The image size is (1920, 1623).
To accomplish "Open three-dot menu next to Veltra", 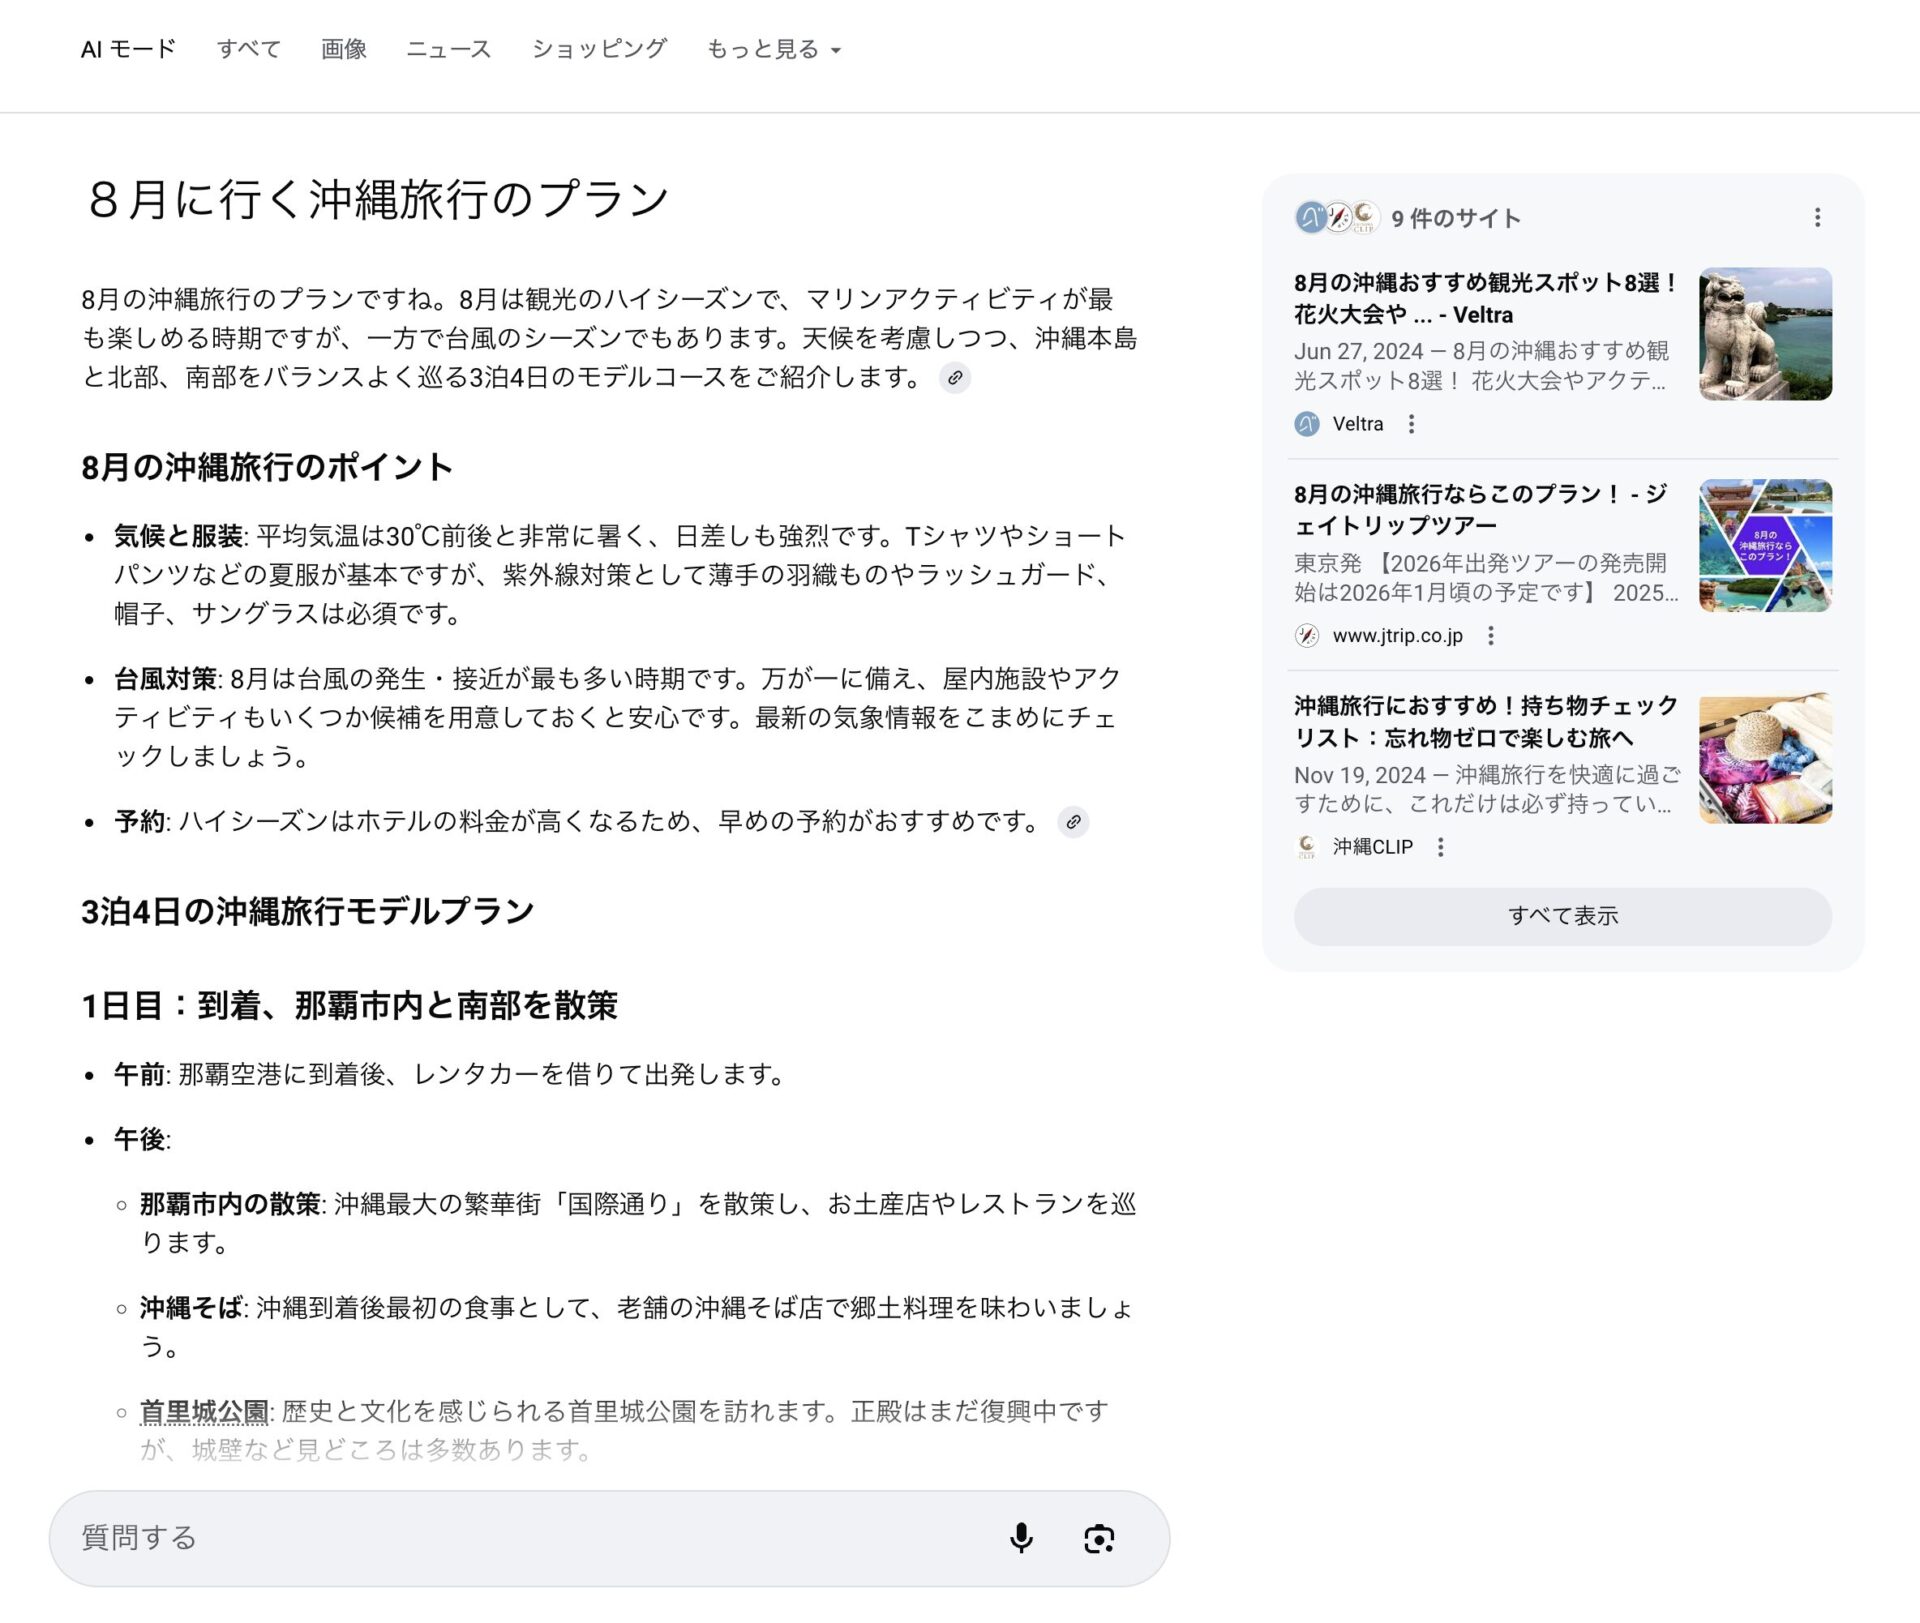I will pyautogui.click(x=1411, y=424).
